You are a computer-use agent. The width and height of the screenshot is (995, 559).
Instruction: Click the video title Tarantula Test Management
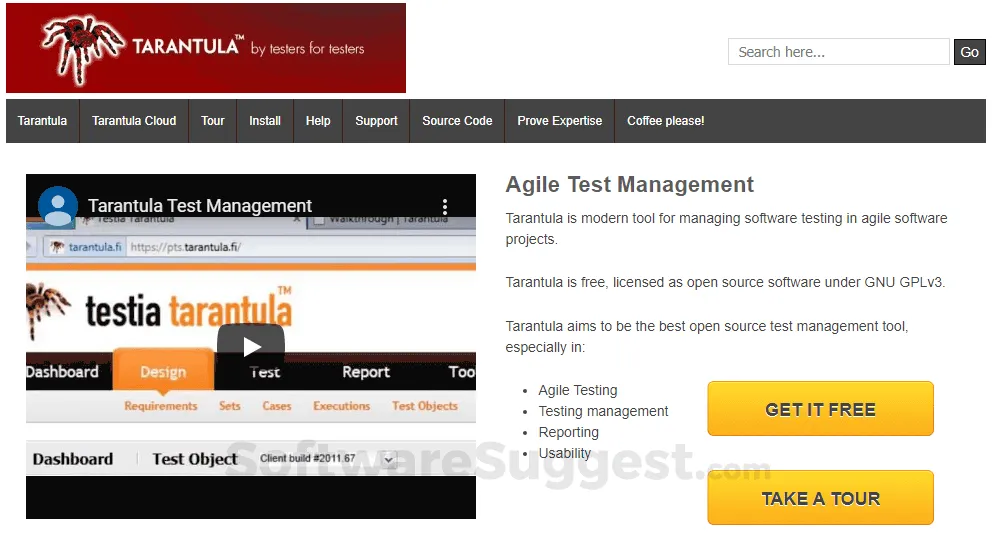[x=200, y=206]
